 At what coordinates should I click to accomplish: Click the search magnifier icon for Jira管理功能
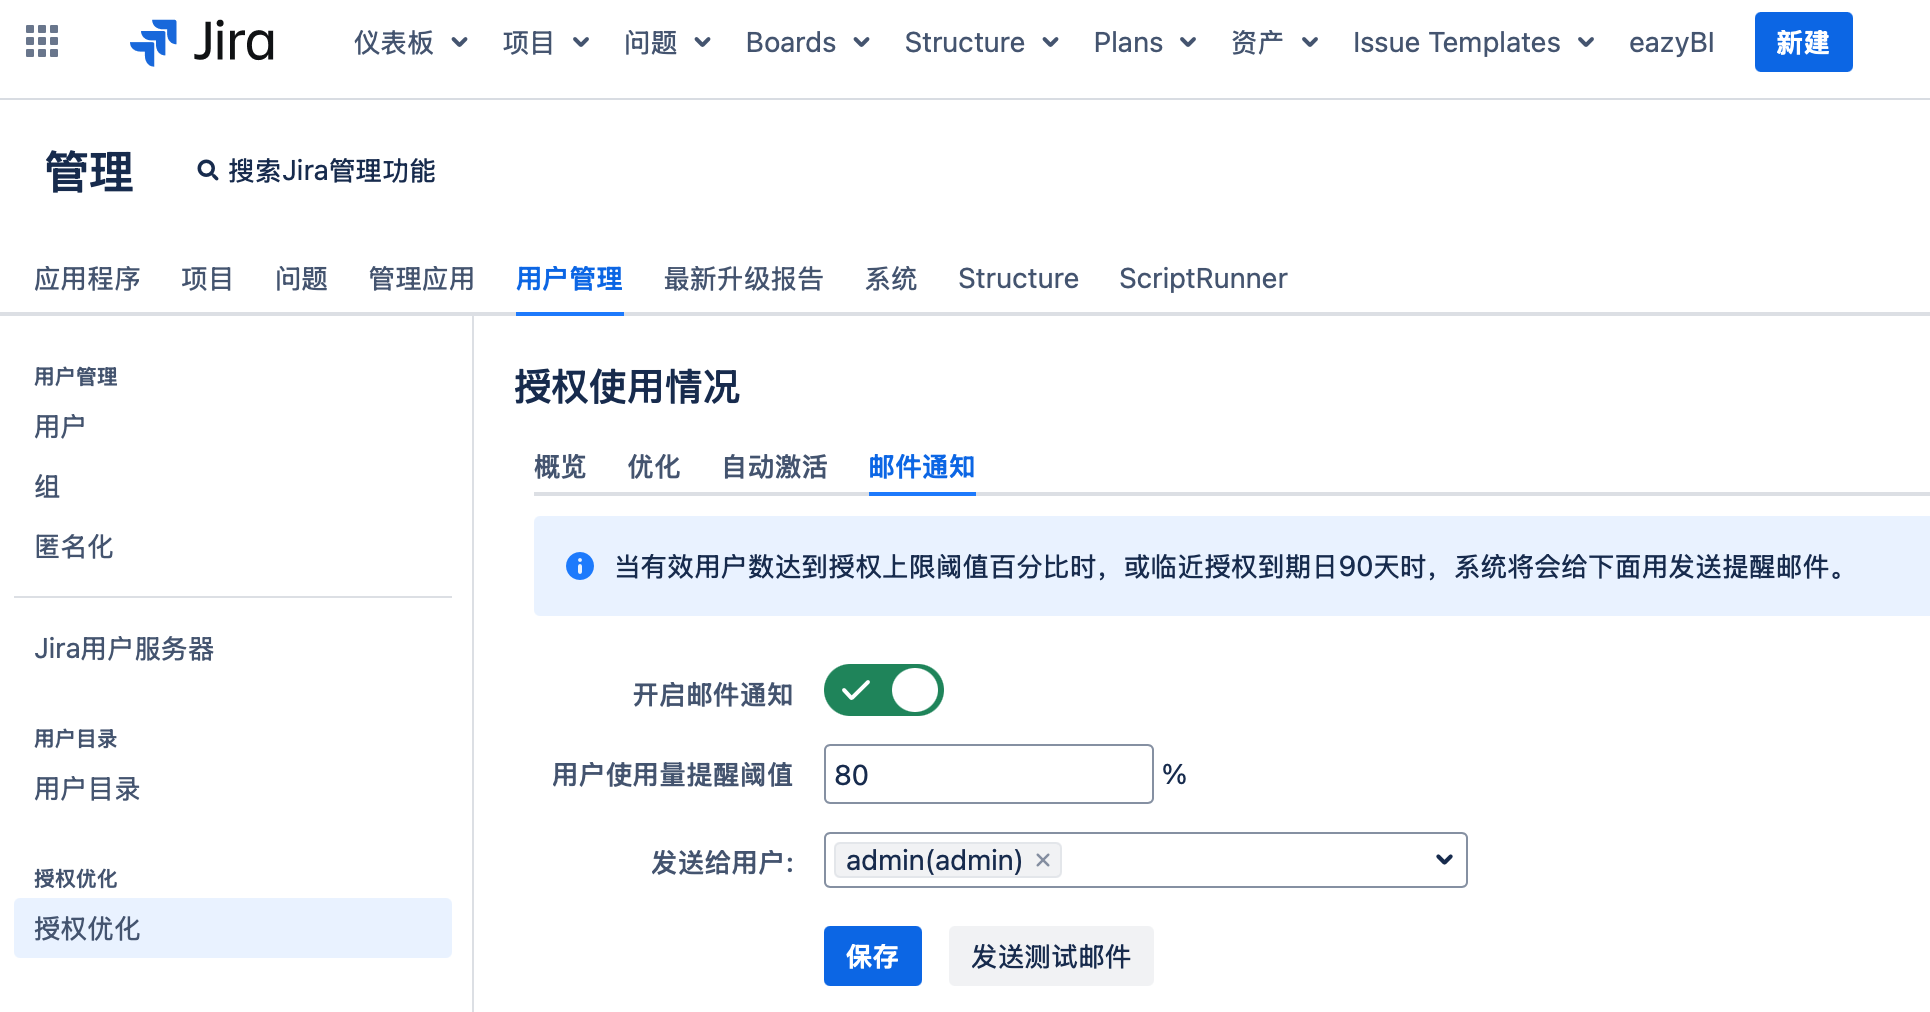[x=207, y=171]
